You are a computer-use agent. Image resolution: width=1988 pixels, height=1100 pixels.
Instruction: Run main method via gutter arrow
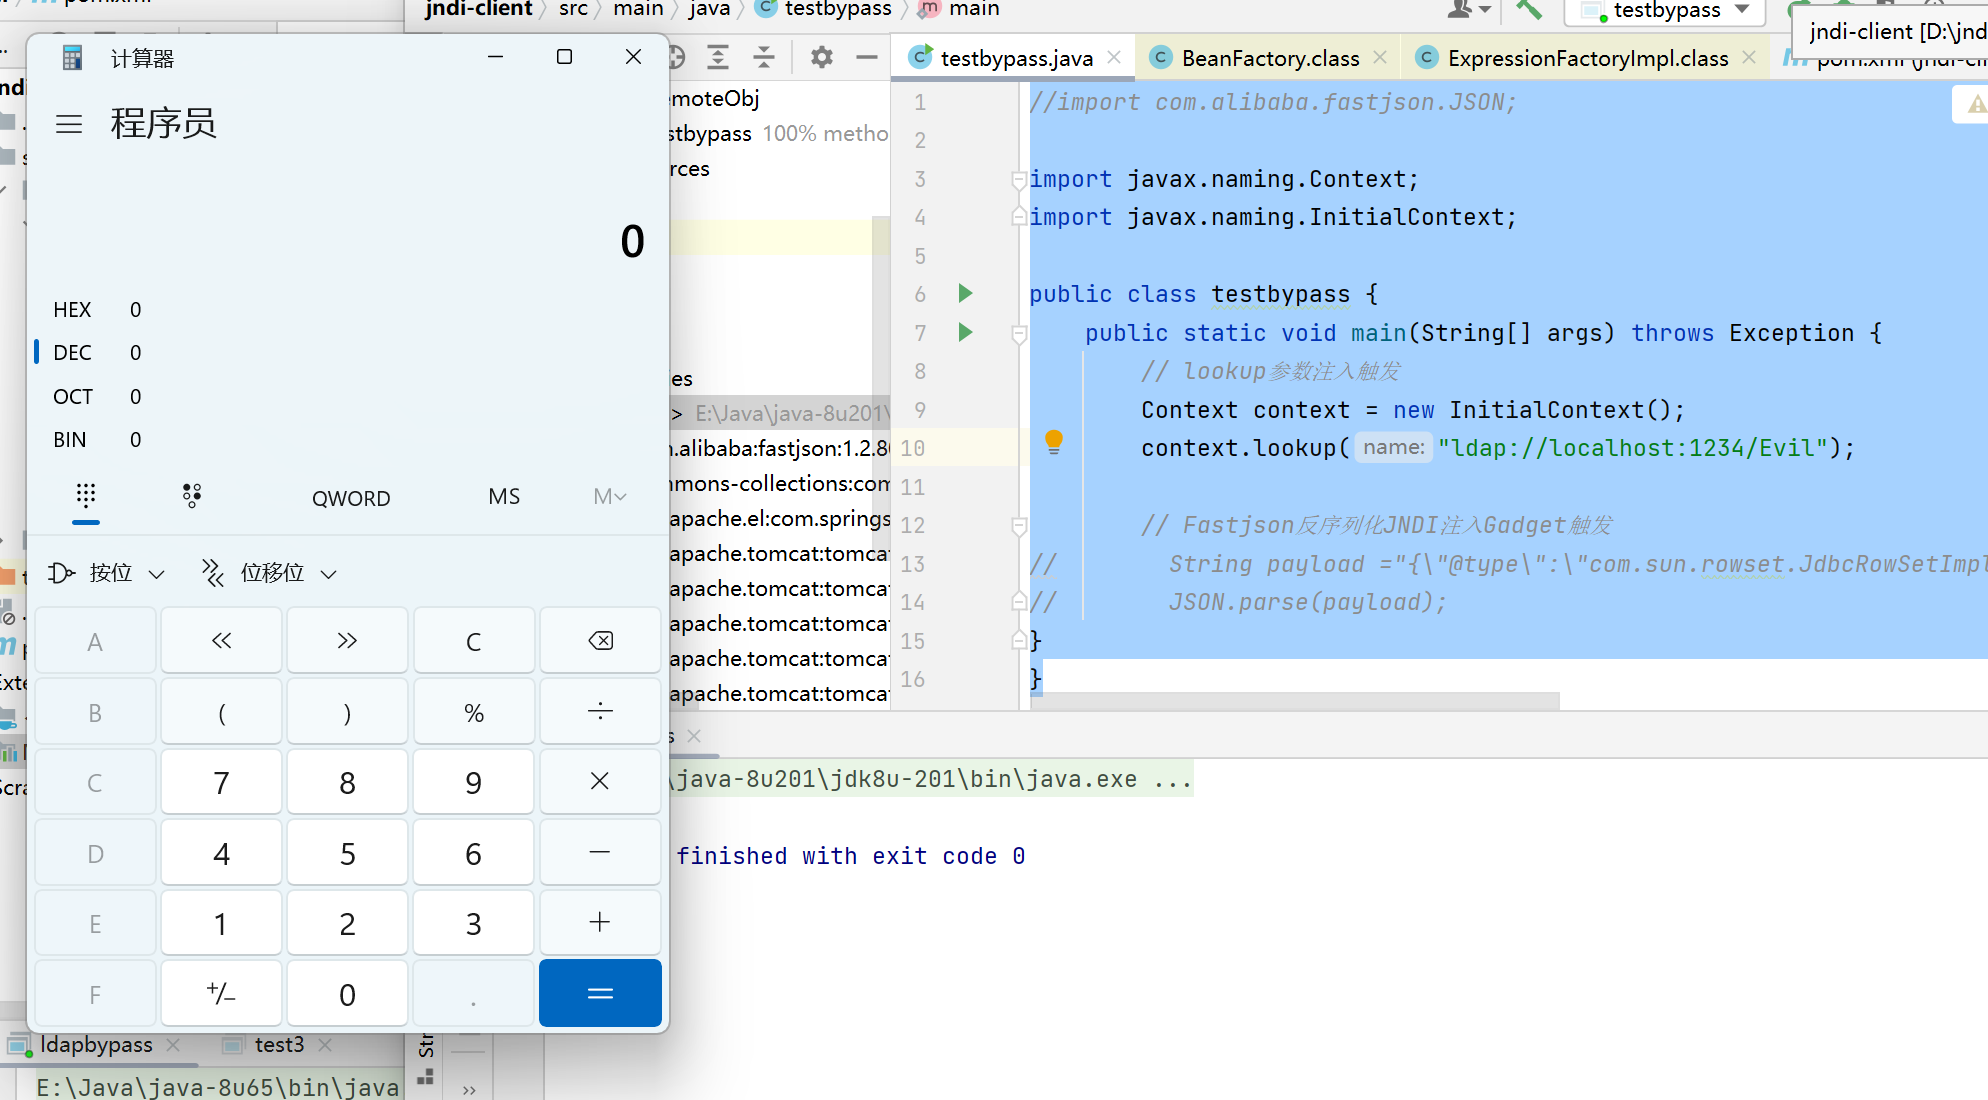pos(965,332)
